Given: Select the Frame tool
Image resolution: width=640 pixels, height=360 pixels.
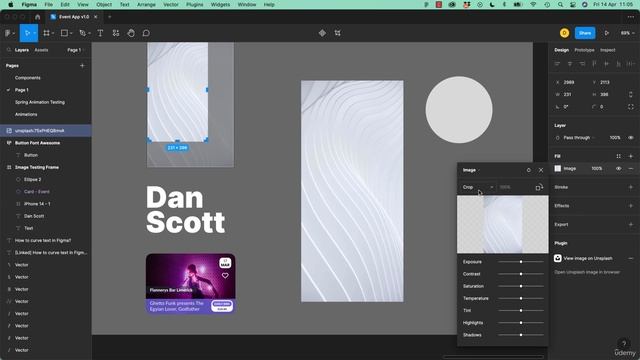Looking at the screenshot, I should pyautogui.click(x=47, y=33).
